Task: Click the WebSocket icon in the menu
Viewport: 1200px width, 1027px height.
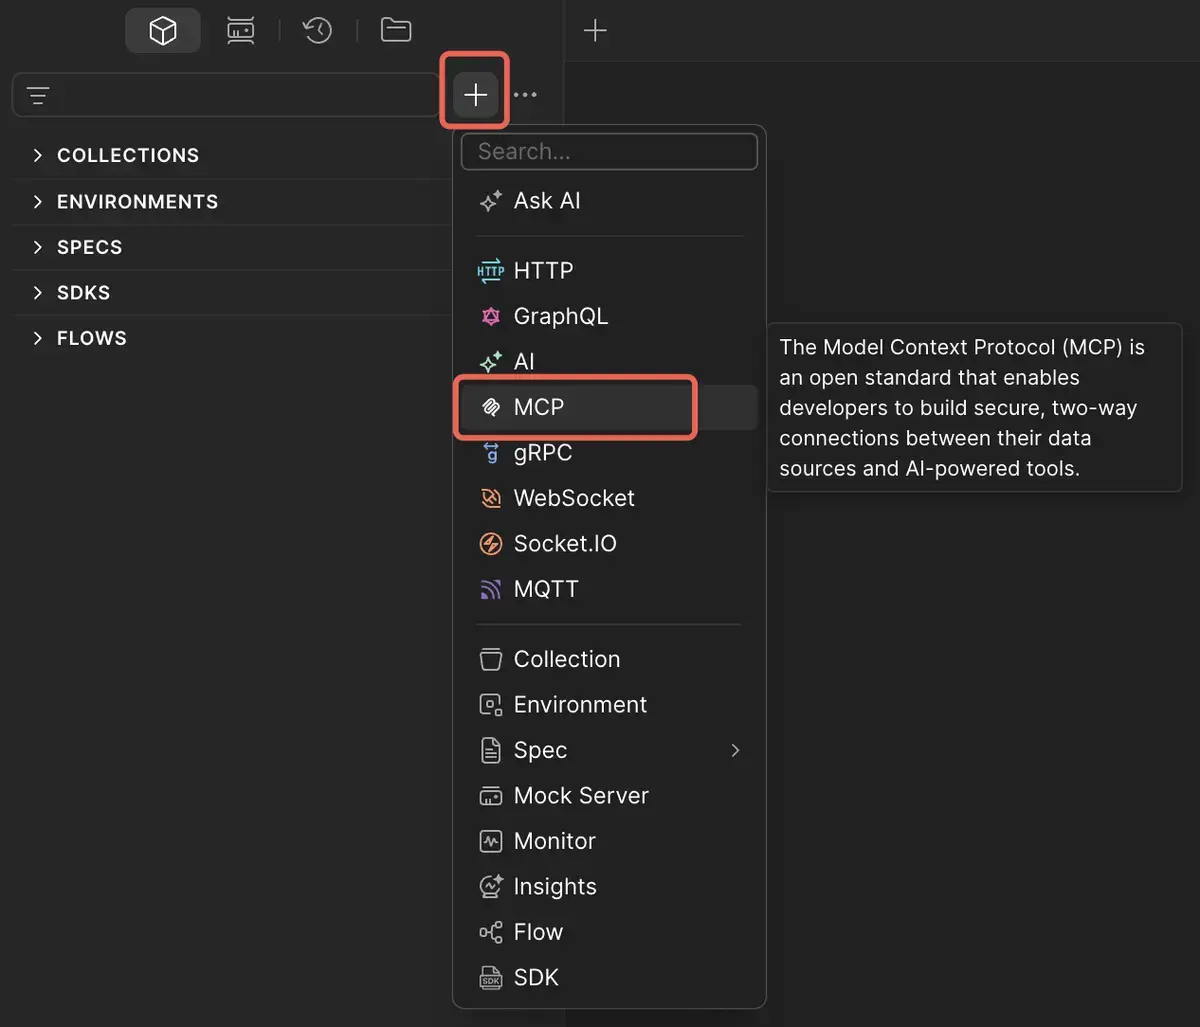Action: pos(490,498)
